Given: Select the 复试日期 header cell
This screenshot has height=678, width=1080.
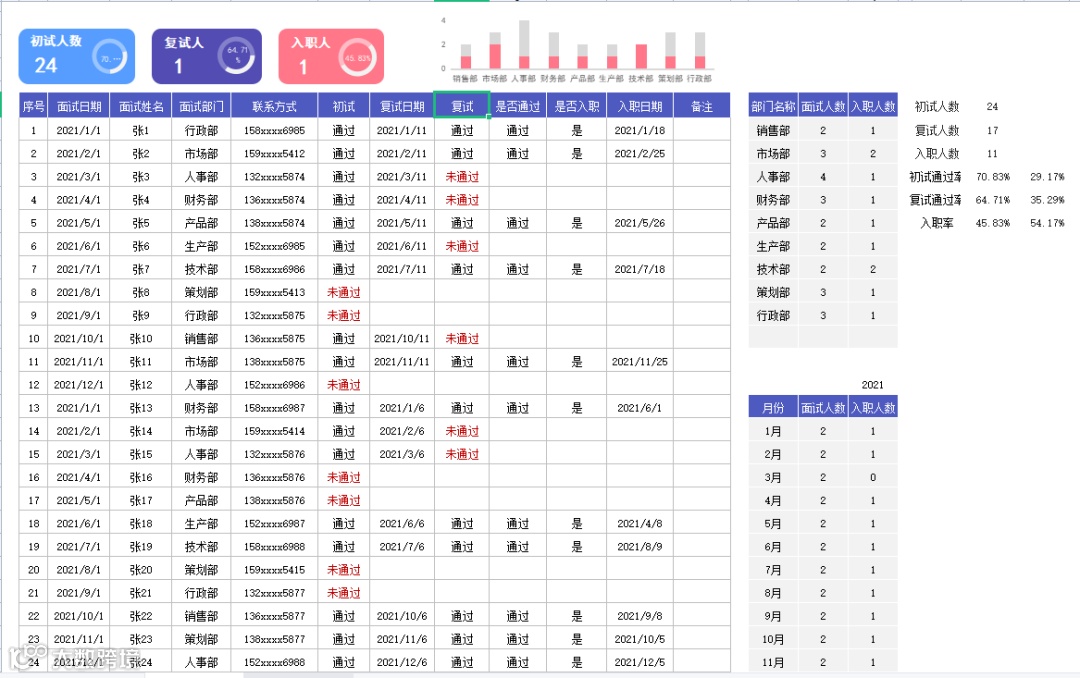Looking at the screenshot, I should (x=402, y=106).
